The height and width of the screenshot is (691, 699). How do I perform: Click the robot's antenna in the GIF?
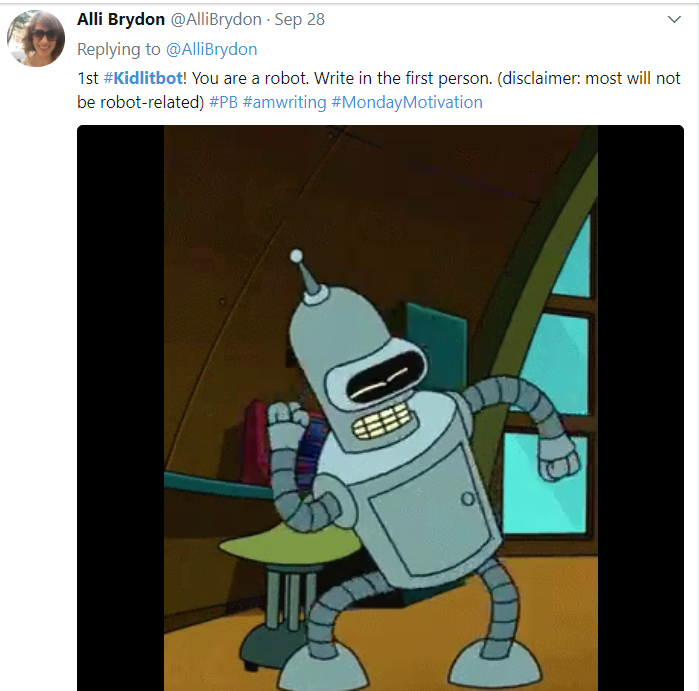[304, 273]
